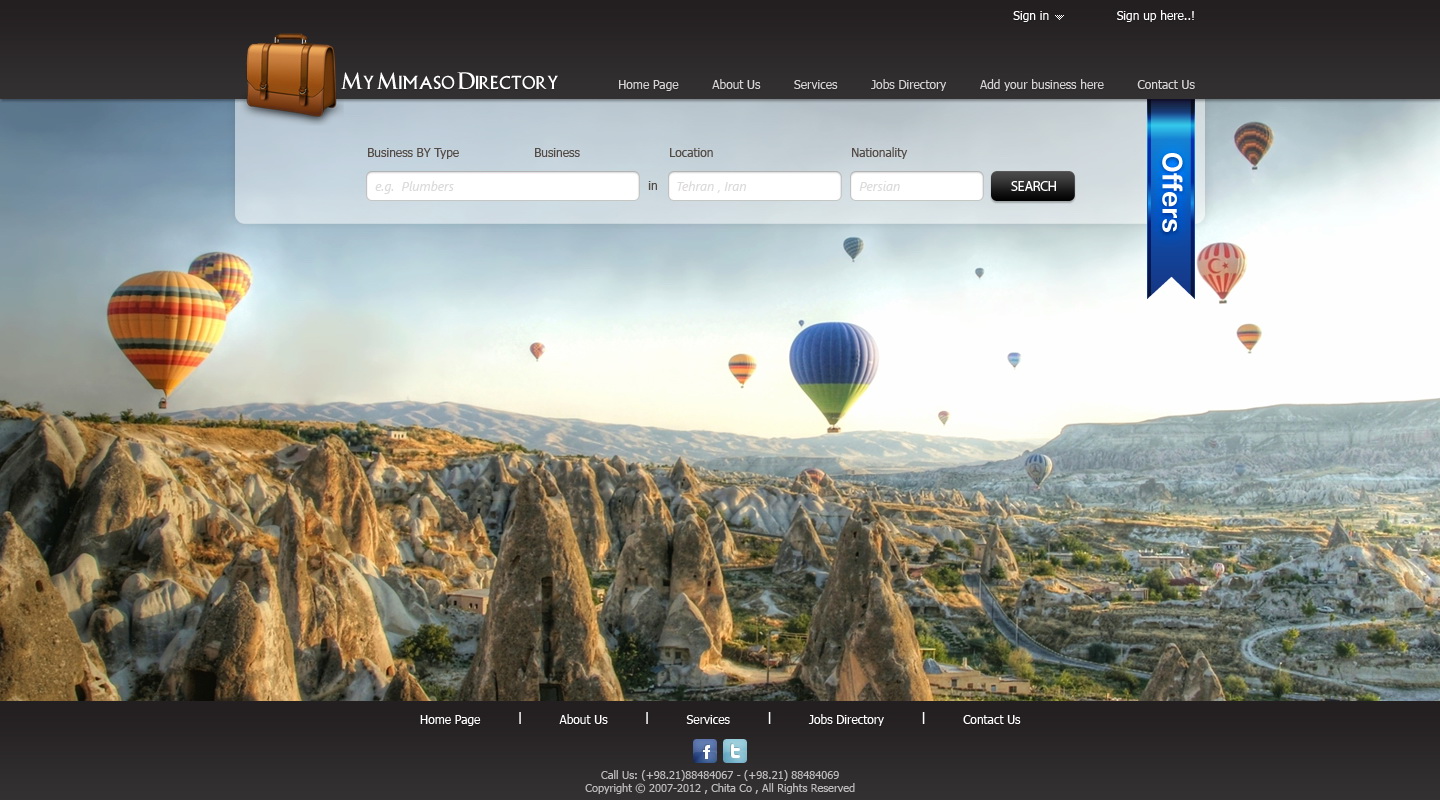Select the Business BY Type search option

(413, 153)
